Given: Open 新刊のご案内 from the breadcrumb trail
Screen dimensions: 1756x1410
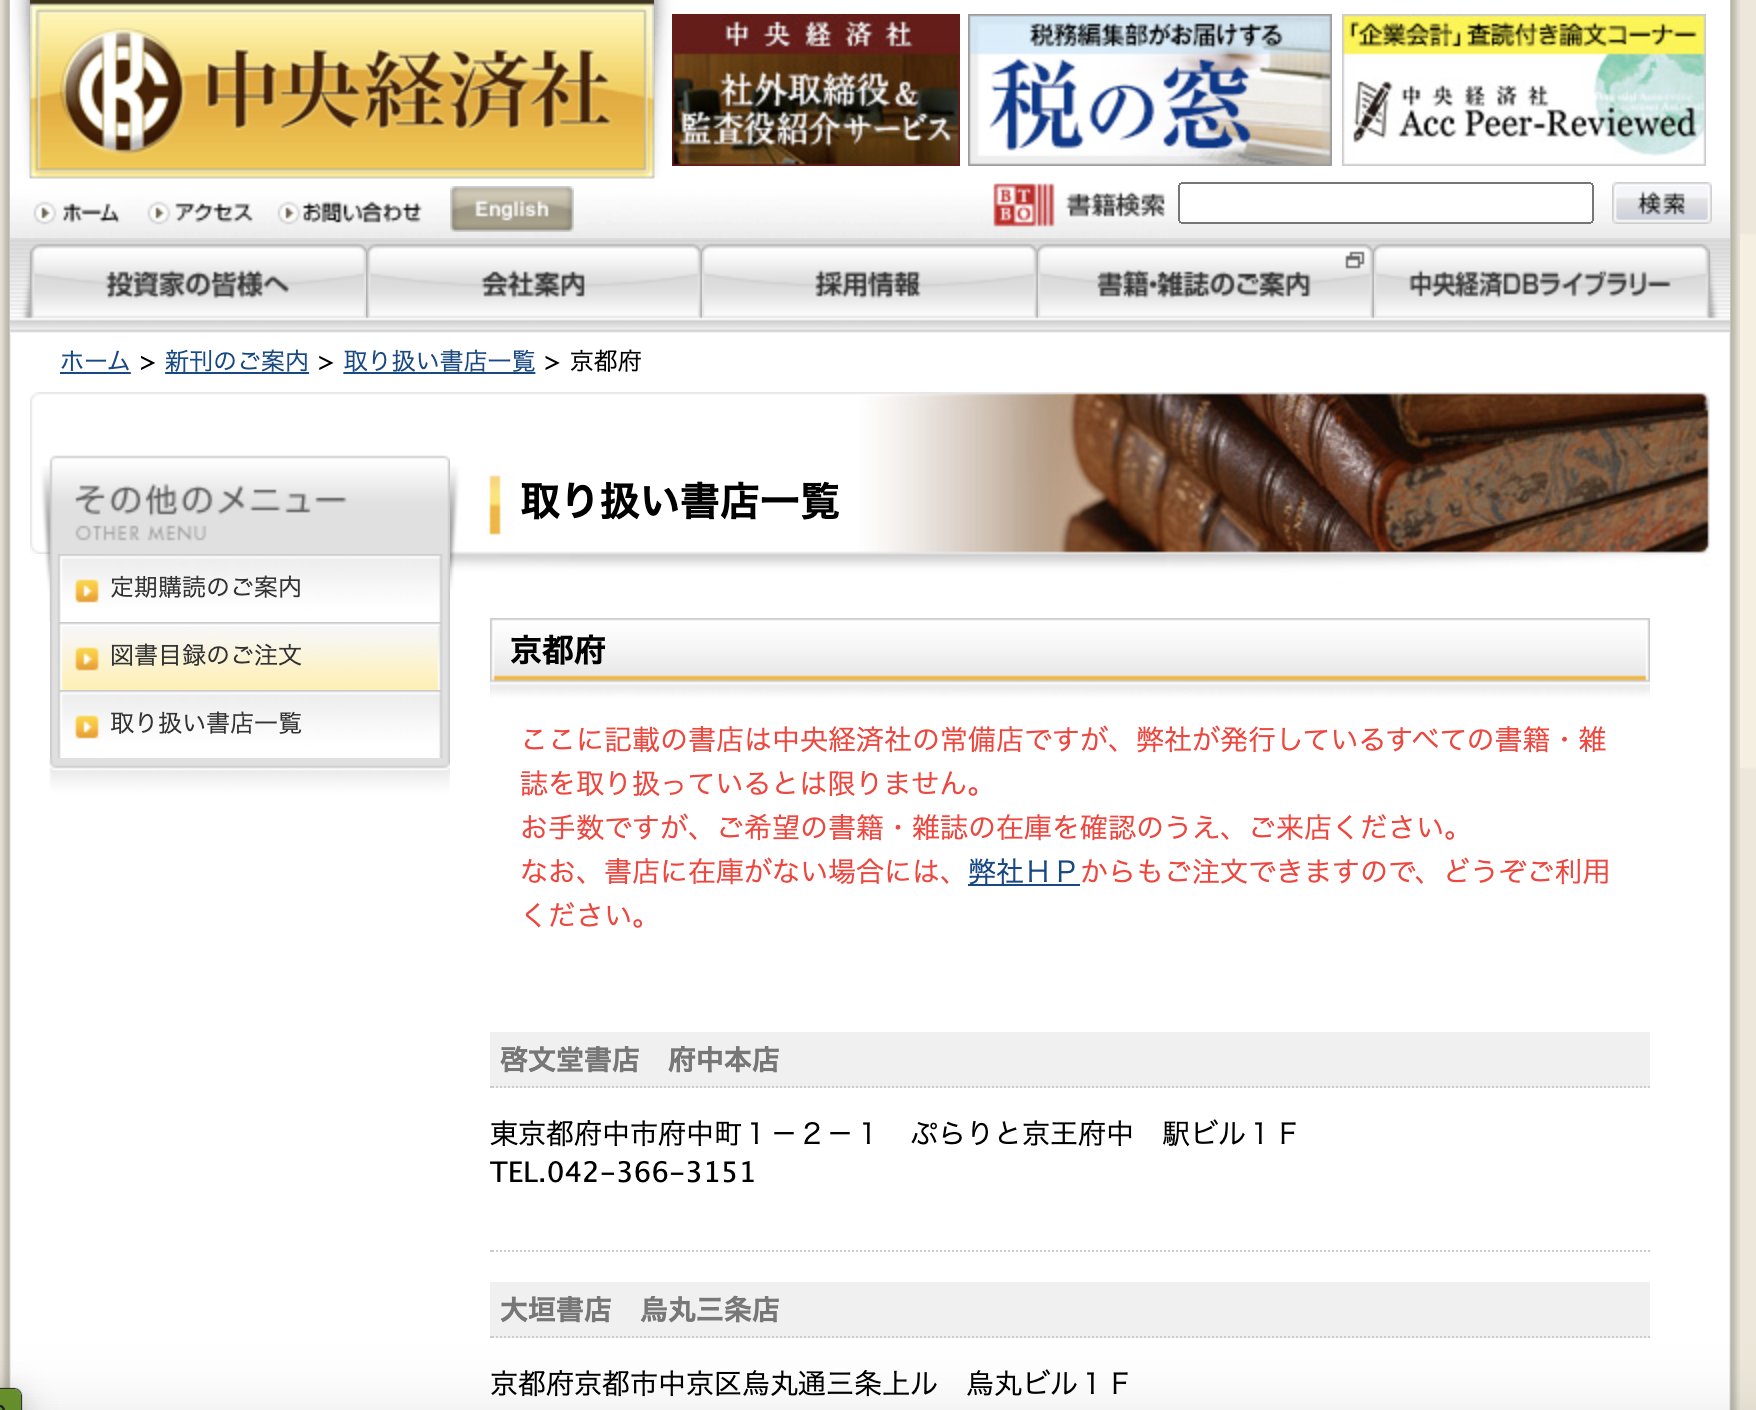Looking at the screenshot, I should [x=237, y=363].
